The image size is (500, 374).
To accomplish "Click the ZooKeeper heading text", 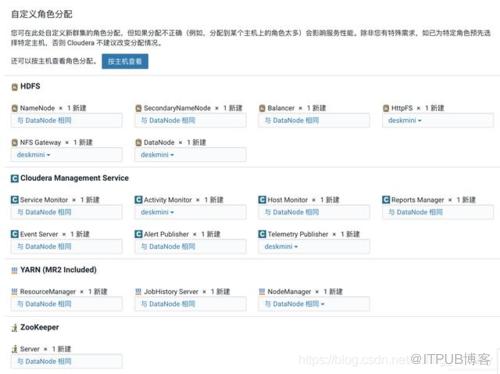I will (x=39, y=327).
